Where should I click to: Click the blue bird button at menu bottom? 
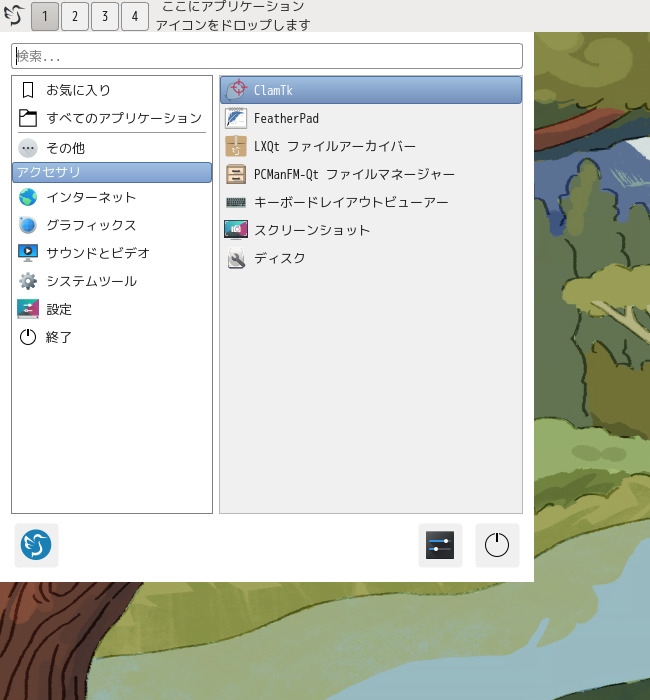pos(36,545)
